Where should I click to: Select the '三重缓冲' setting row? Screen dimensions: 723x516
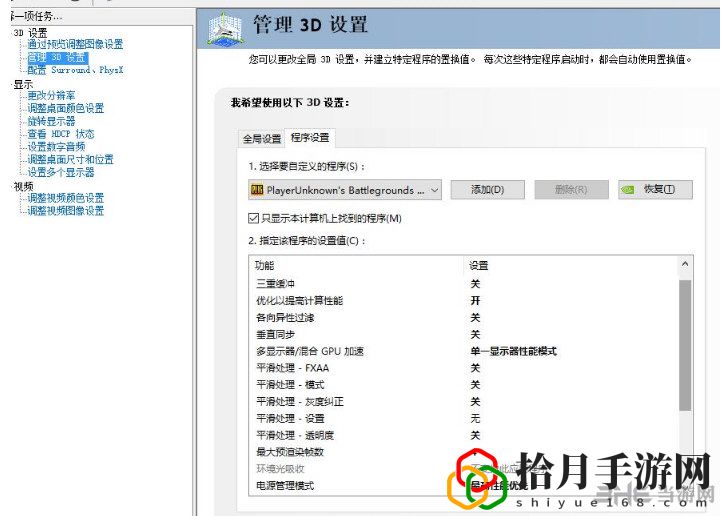click(x=463, y=284)
